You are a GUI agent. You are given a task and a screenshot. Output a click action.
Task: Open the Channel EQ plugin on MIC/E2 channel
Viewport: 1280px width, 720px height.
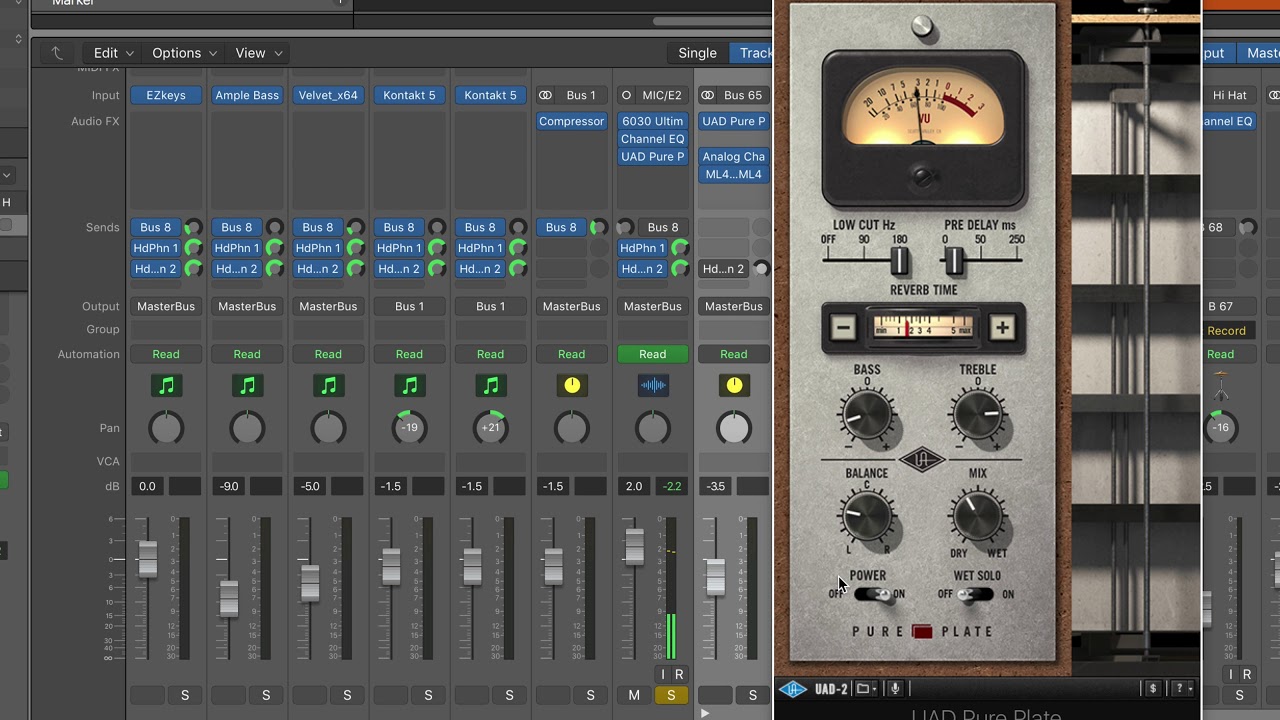click(653, 139)
